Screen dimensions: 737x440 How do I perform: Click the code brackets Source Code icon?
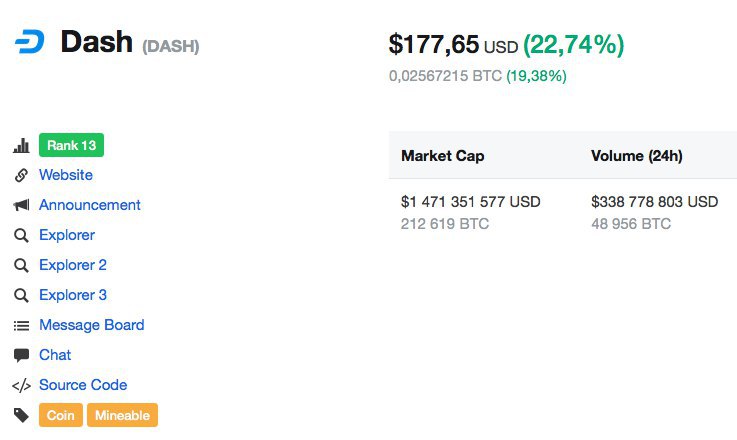[21, 386]
